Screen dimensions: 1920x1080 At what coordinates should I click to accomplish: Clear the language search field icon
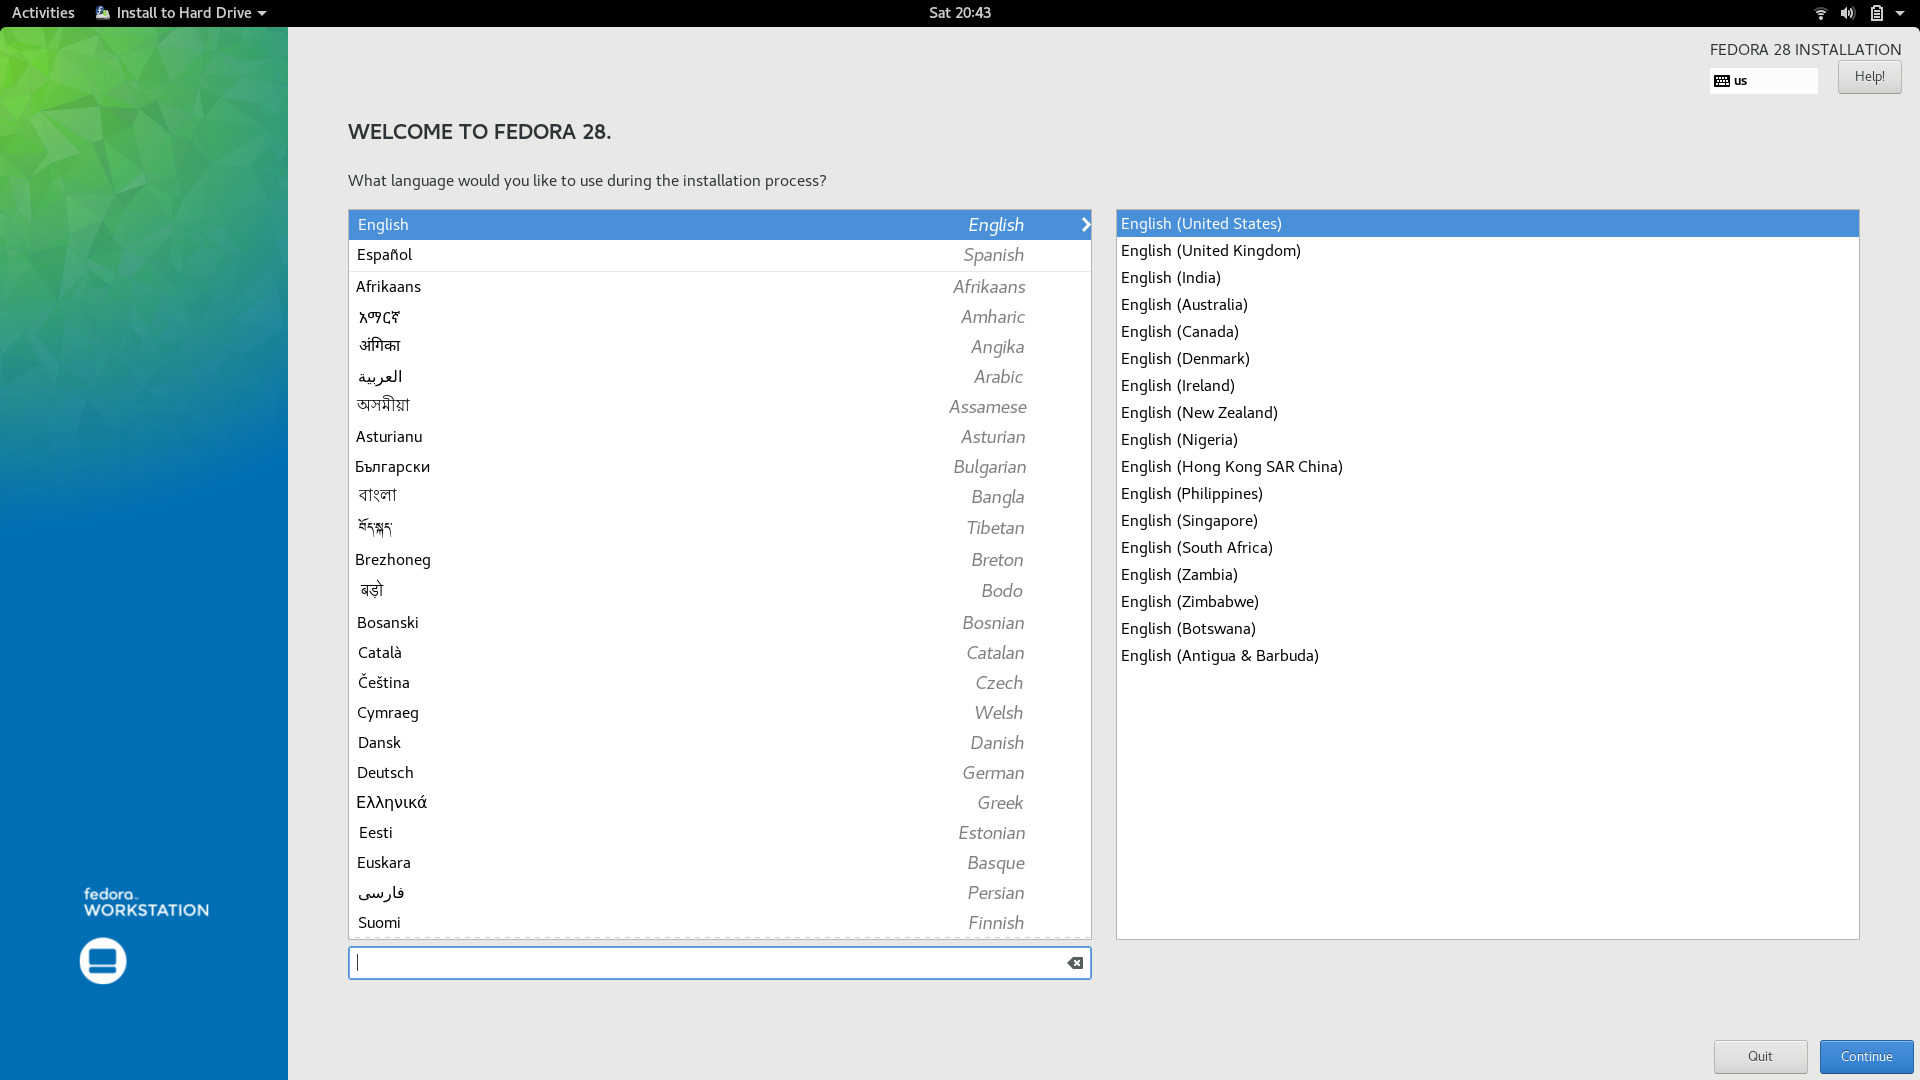(x=1075, y=963)
